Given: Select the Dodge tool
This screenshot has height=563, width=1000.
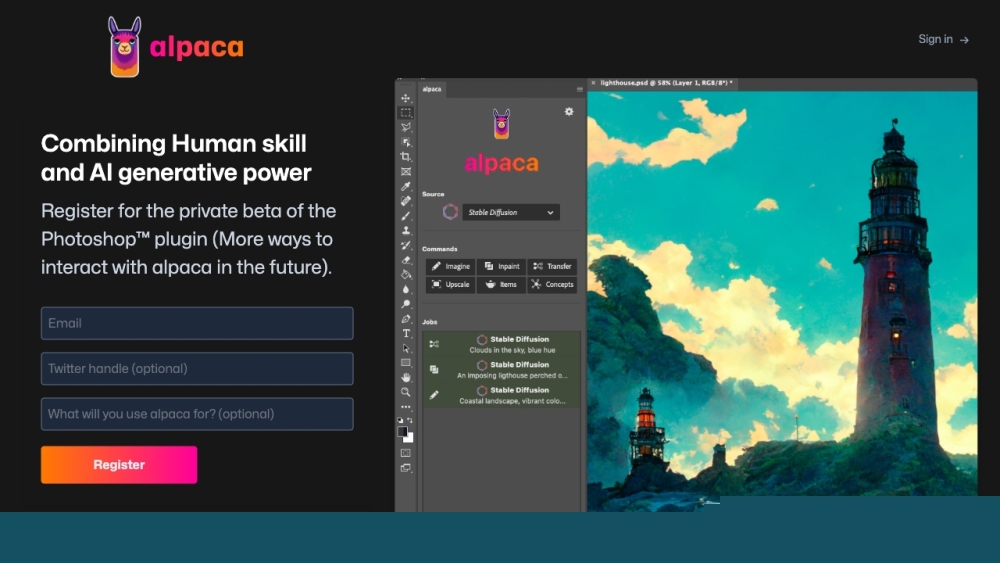Looking at the screenshot, I should [406, 304].
